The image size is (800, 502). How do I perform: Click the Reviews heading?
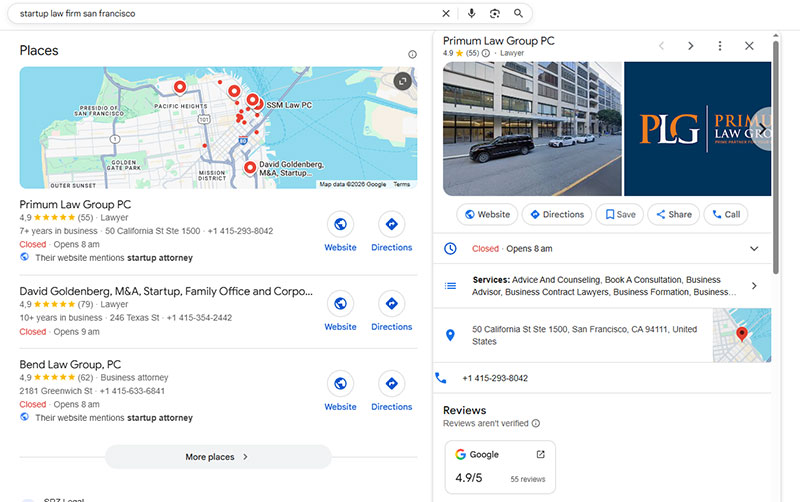point(464,410)
